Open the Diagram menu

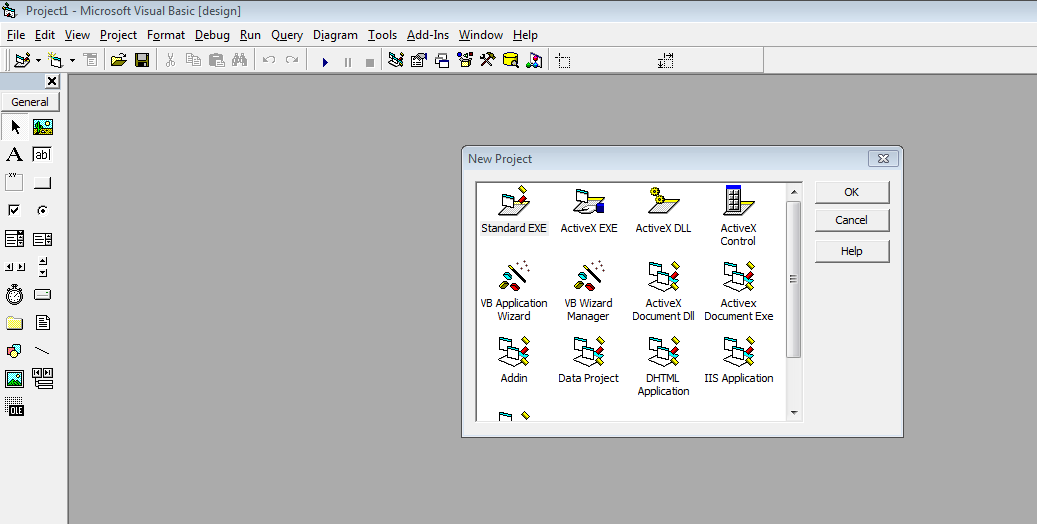pyautogui.click(x=335, y=35)
